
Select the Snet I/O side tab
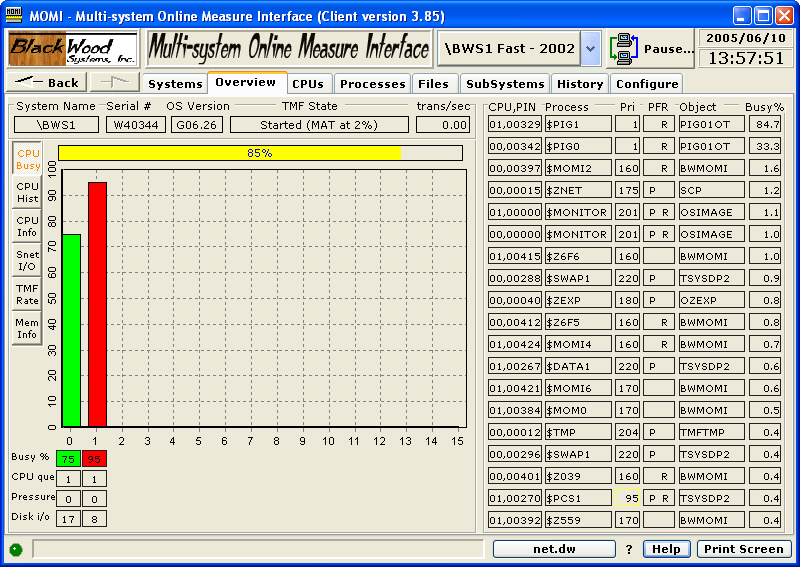tap(27, 261)
